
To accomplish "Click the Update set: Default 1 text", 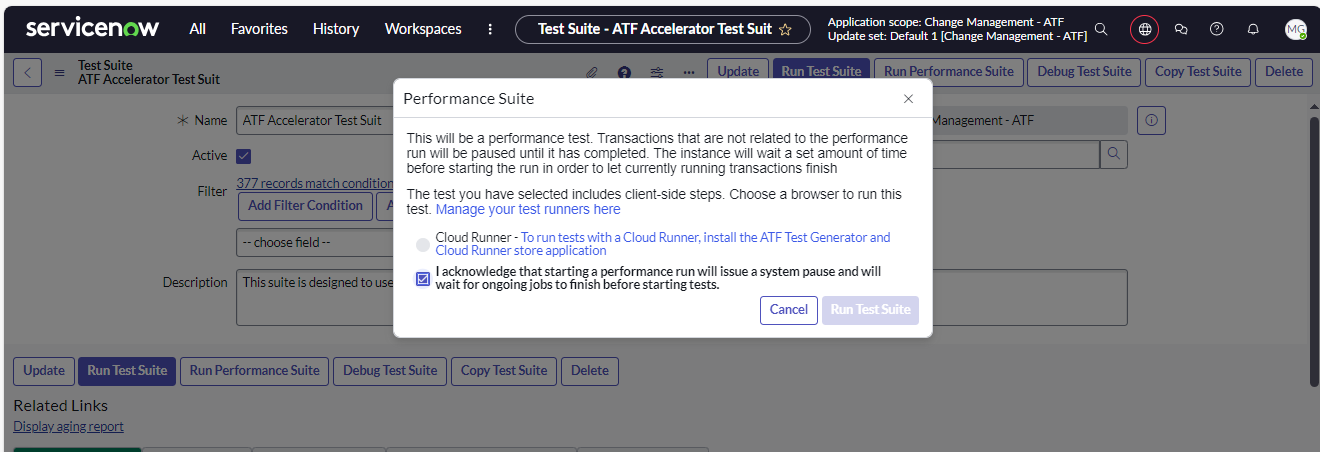I will pos(957,36).
